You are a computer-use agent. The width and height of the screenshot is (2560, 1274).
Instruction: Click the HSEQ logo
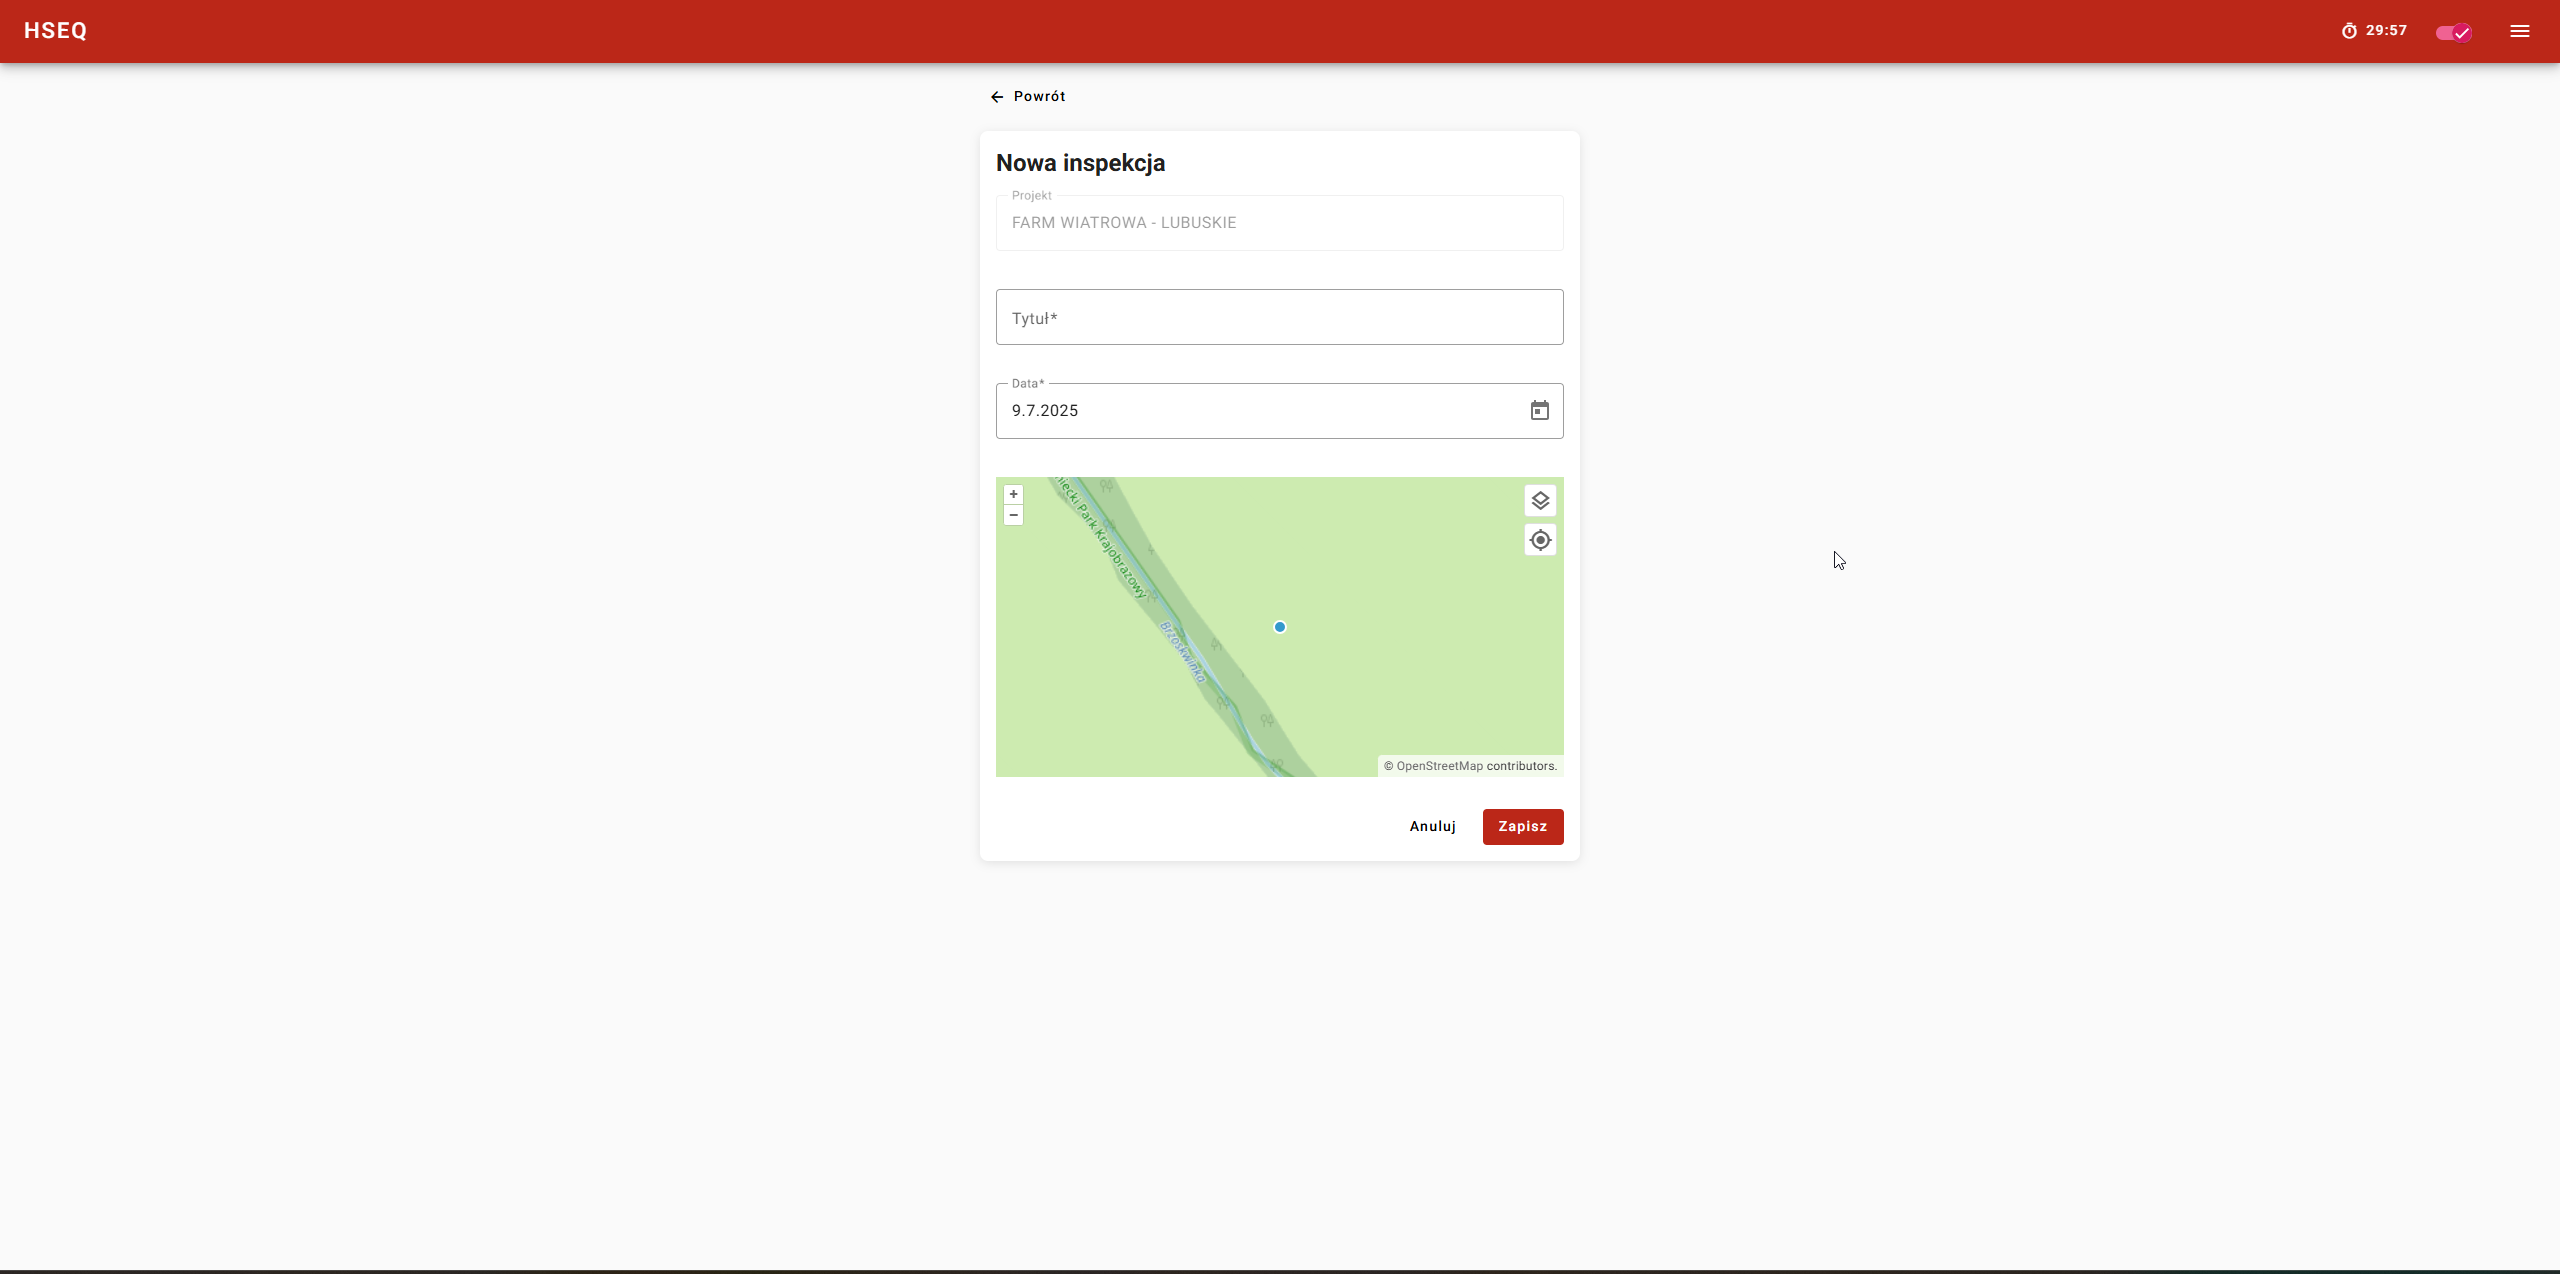(x=55, y=31)
